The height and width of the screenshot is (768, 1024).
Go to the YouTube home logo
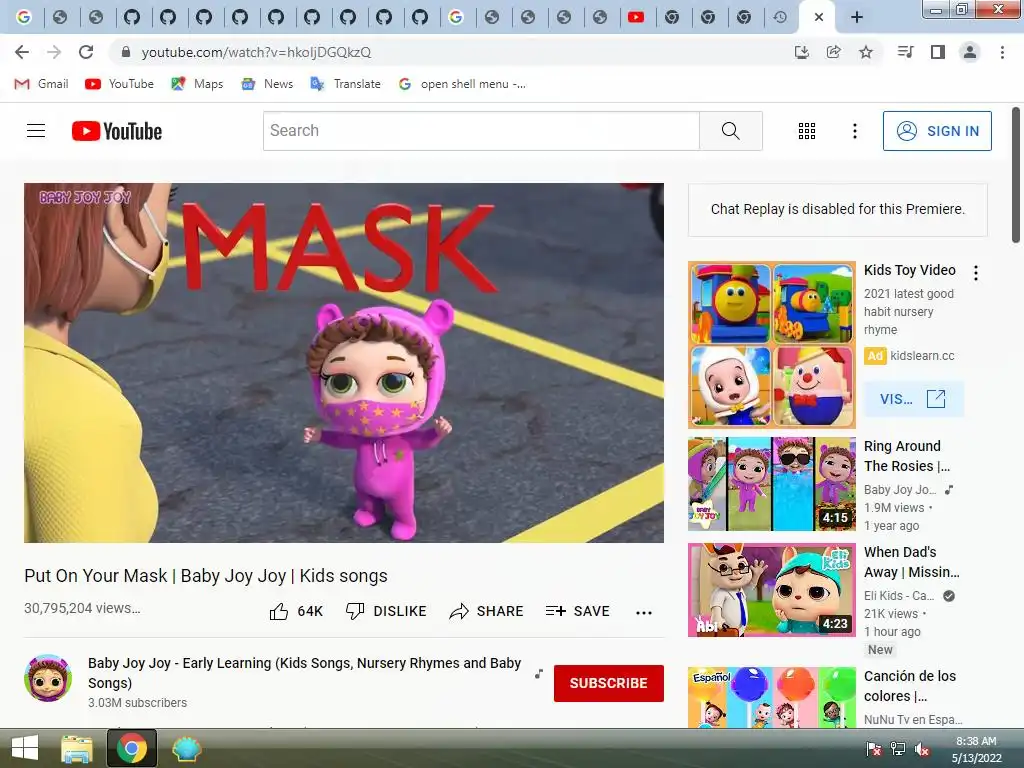(117, 131)
